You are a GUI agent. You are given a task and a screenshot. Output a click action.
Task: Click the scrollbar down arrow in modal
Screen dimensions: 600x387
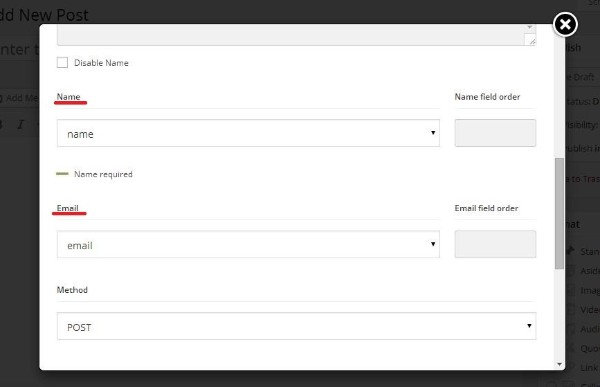click(559, 364)
